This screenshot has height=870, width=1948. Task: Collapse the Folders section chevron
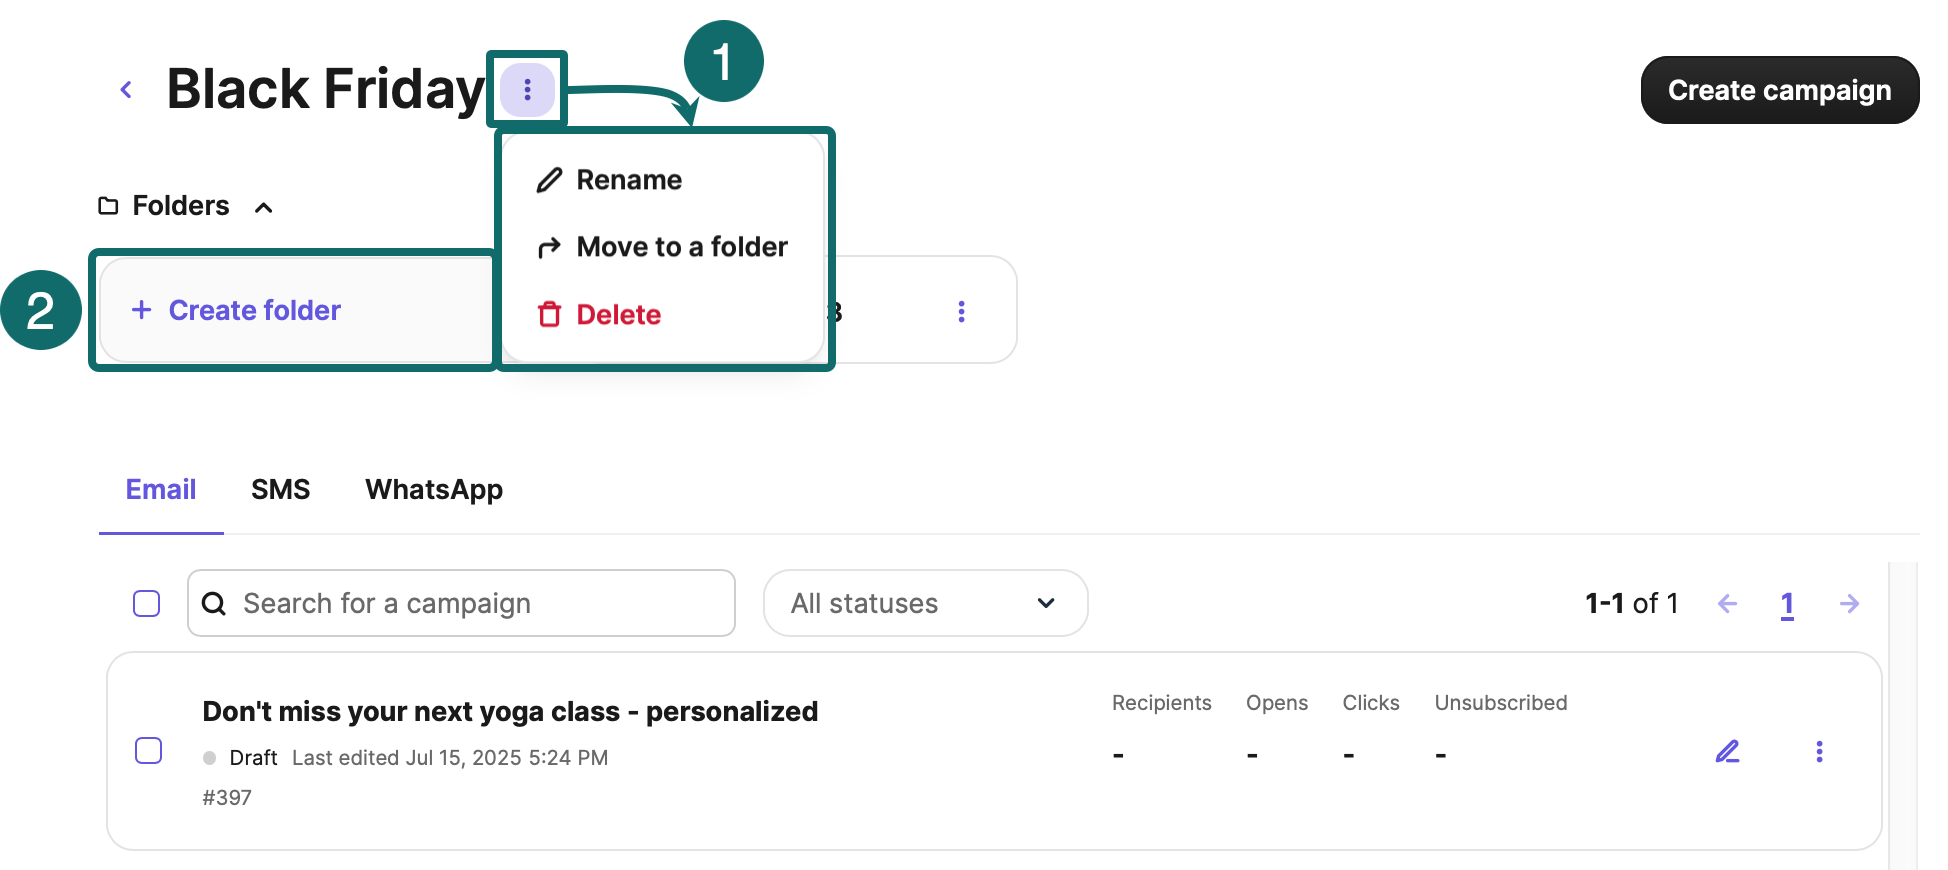264,207
